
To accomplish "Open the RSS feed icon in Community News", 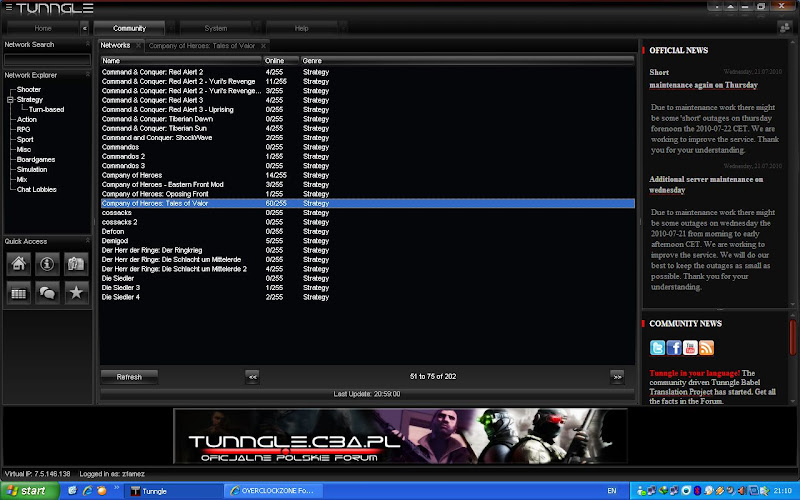I will tap(706, 347).
